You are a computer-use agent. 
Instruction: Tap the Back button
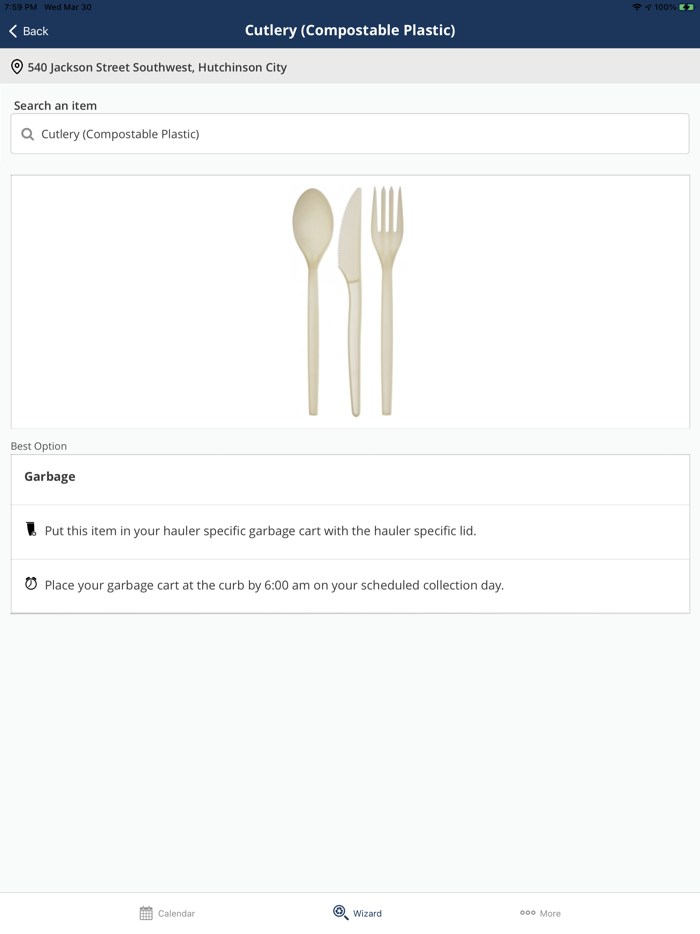pyautogui.click(x=28, y=31)
